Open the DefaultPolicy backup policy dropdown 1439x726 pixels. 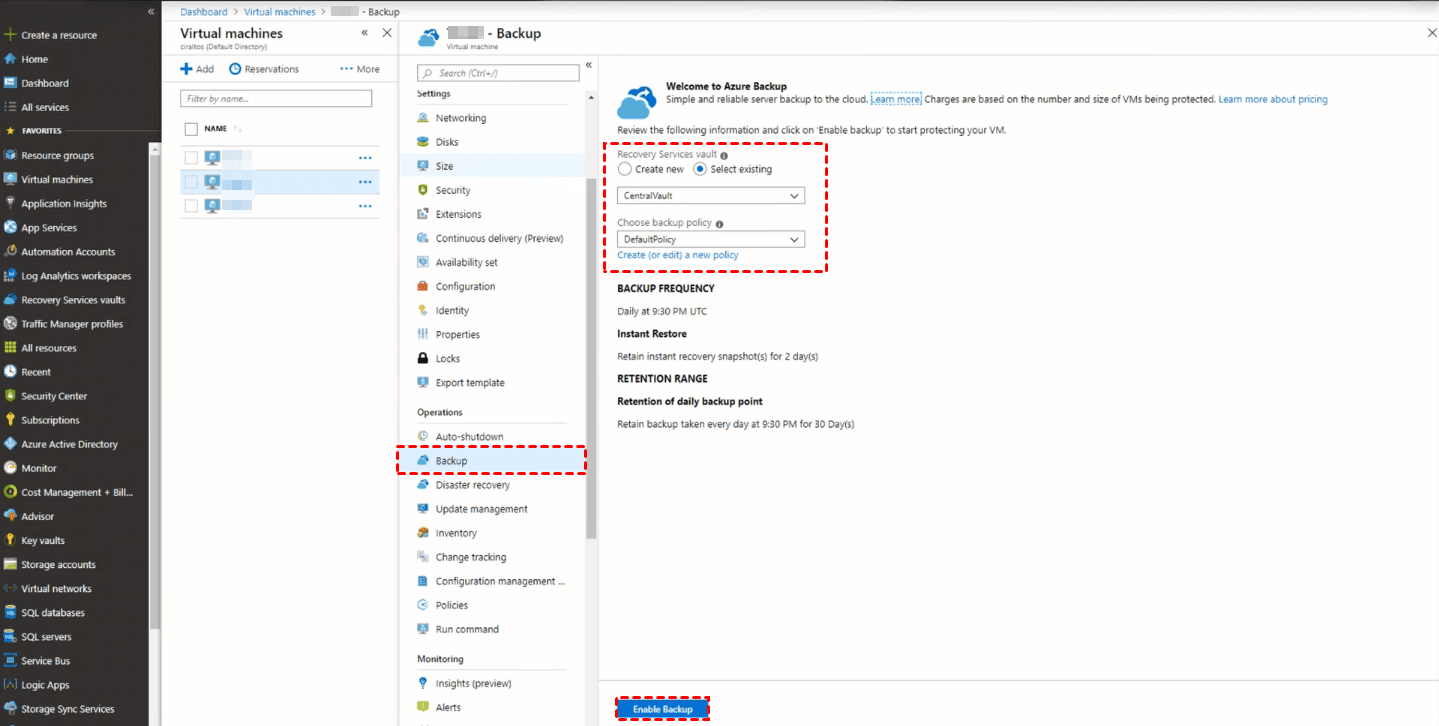(x=711, y=239)
